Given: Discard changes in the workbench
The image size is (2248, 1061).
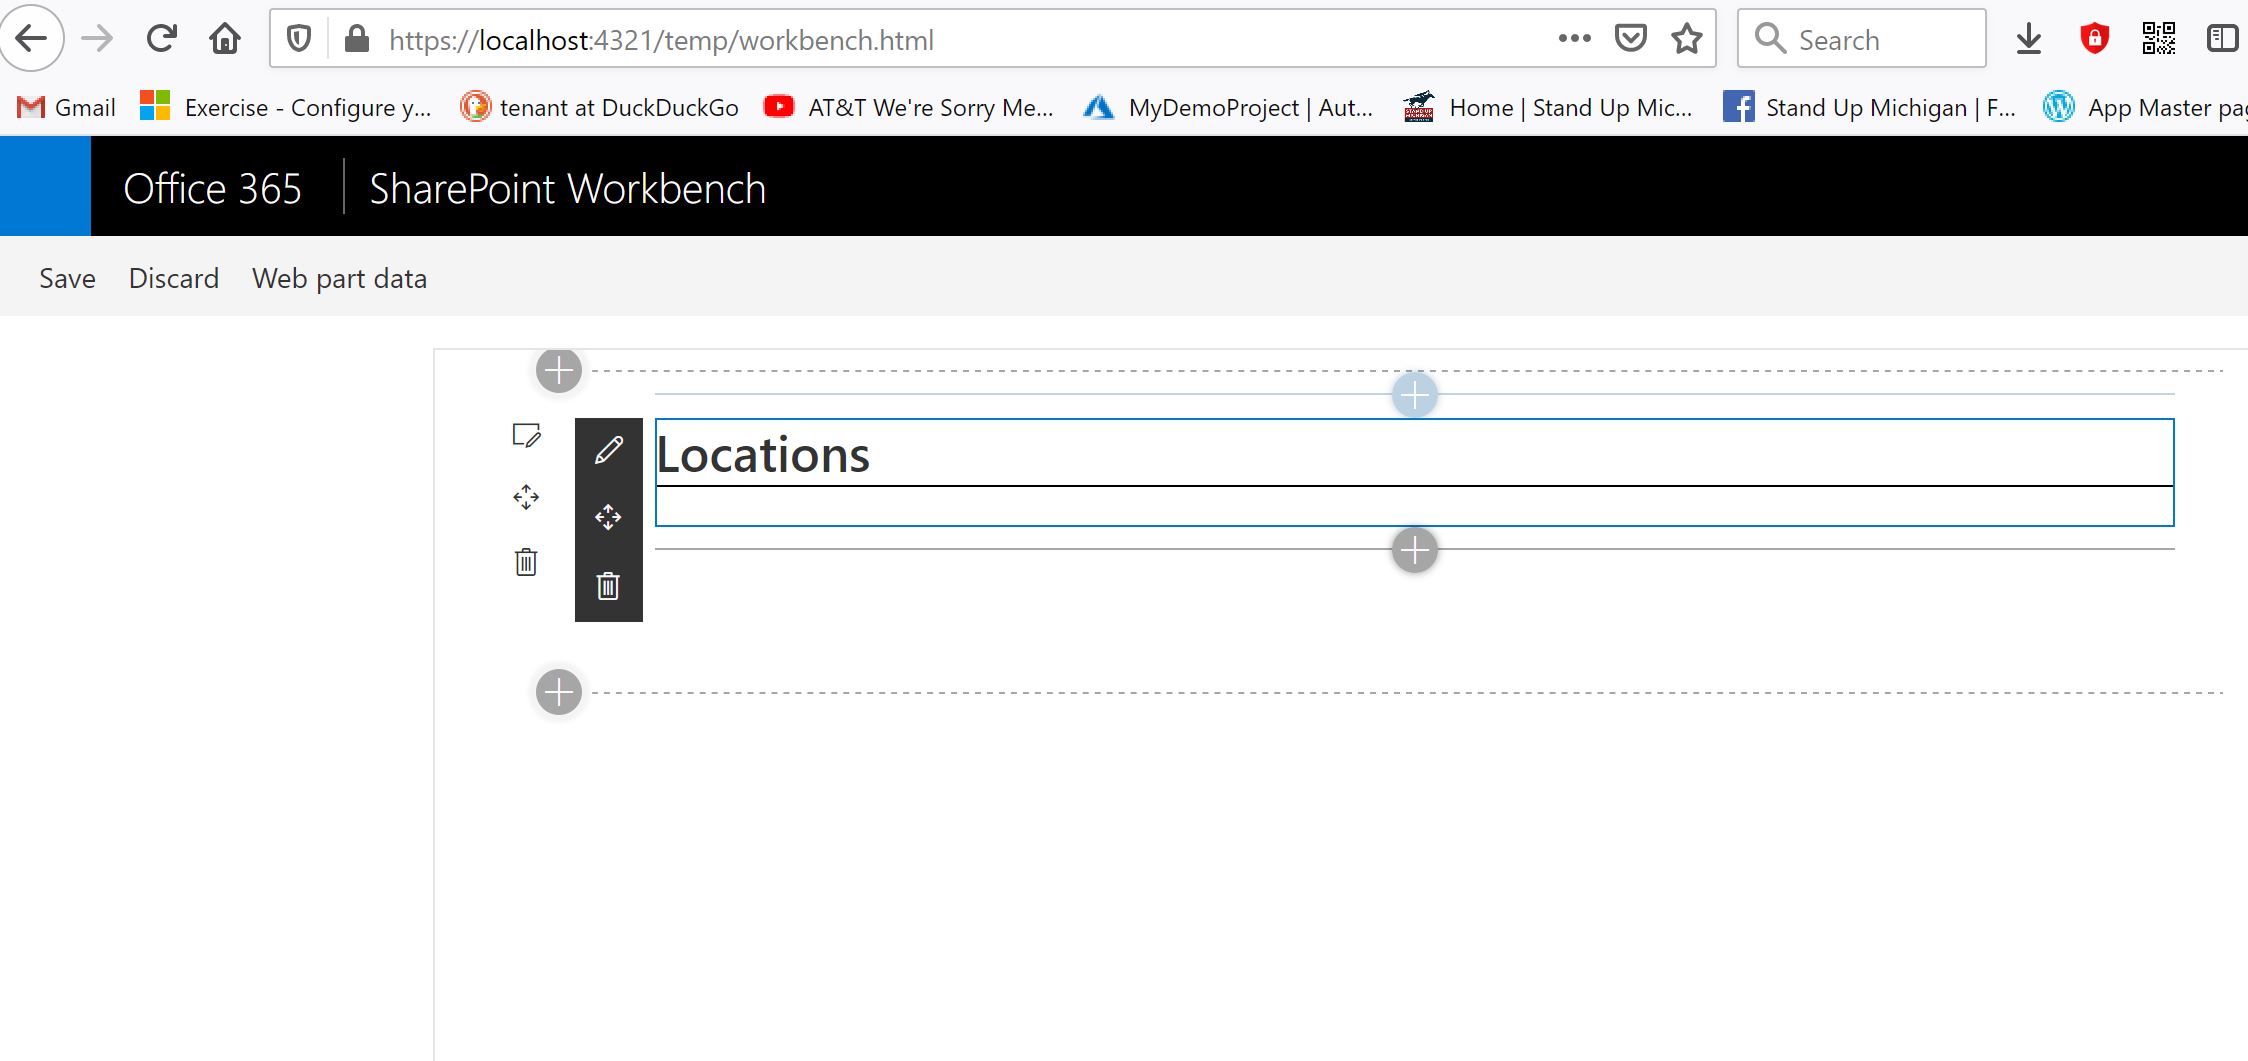Looking at the screenshot, I should coord(174,278).
